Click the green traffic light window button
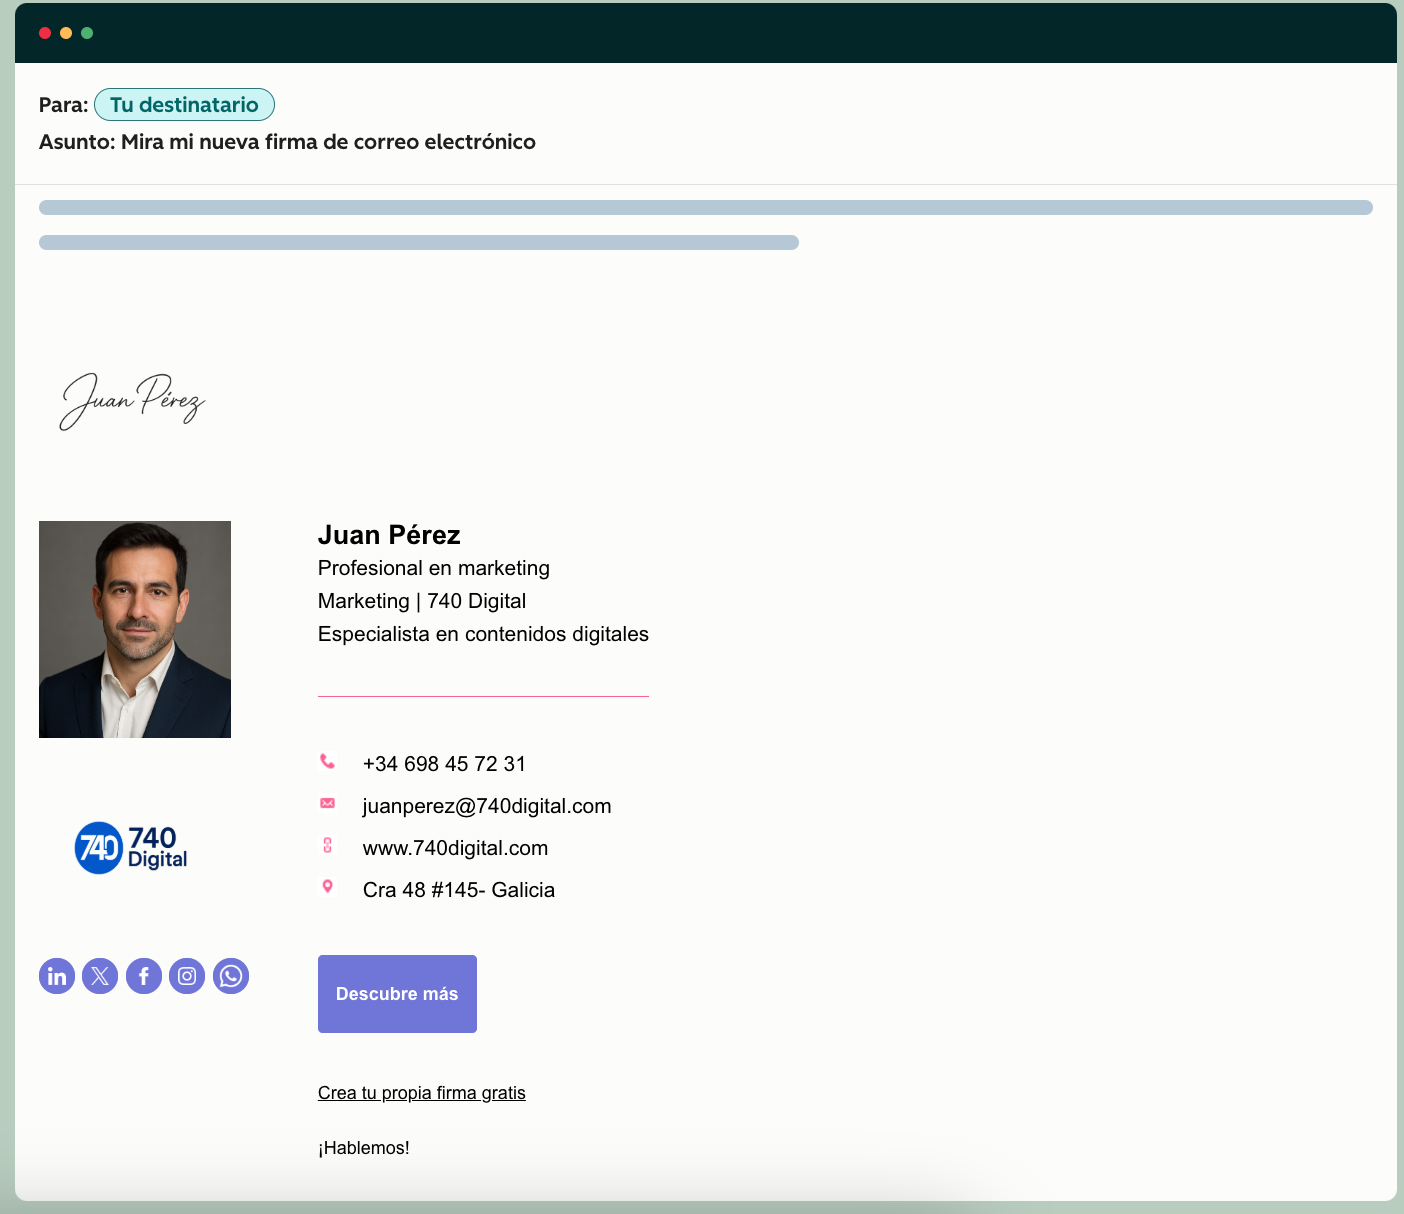The image size is (1404, 1214). click(87, 32)
